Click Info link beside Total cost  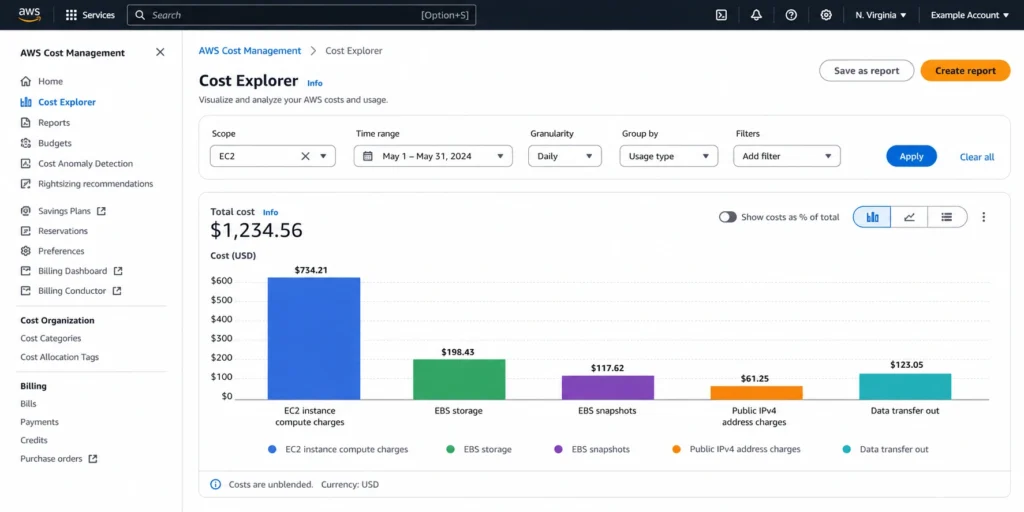tap(270, 212)
